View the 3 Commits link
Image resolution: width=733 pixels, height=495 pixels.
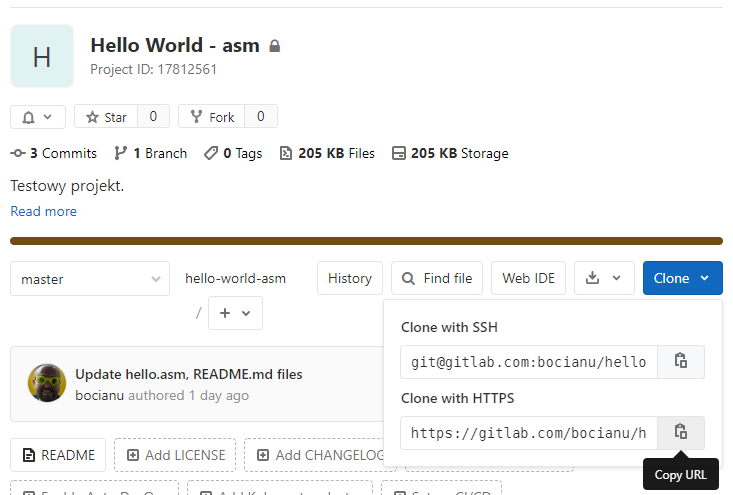pyautogui.click(x=54, y=153)
